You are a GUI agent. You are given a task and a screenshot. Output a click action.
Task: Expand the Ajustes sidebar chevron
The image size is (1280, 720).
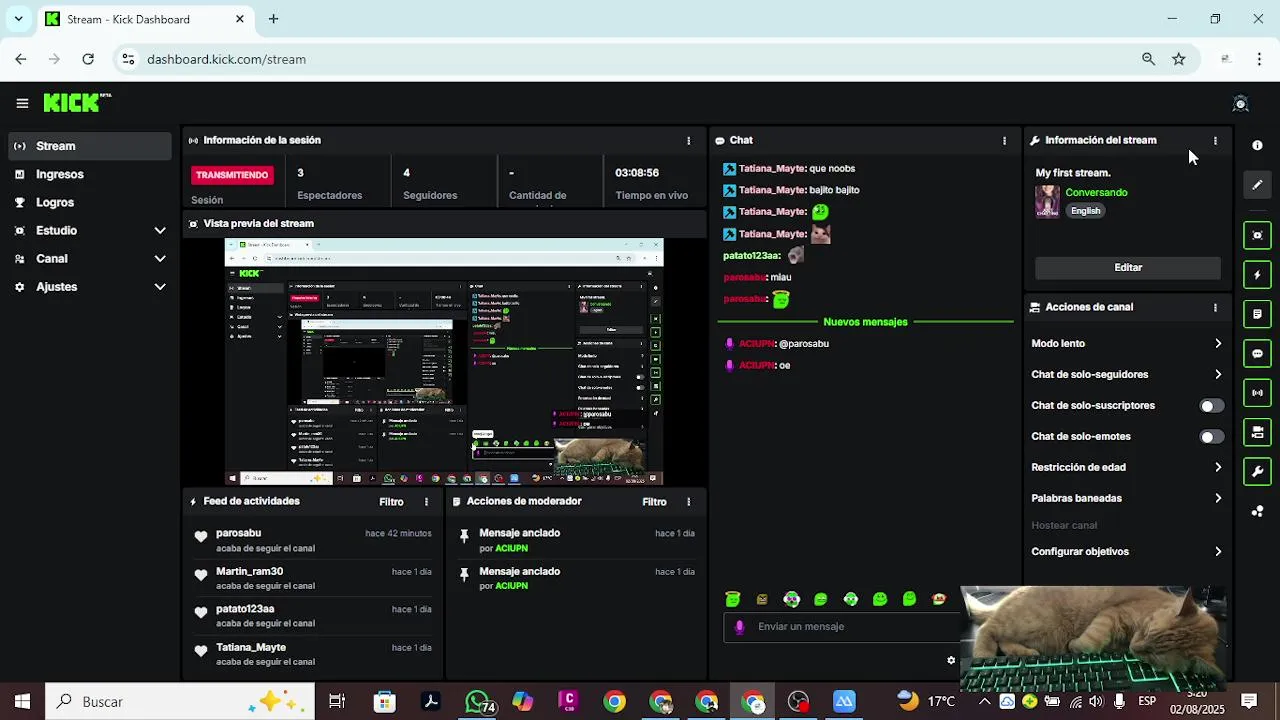tap(160, 287)
